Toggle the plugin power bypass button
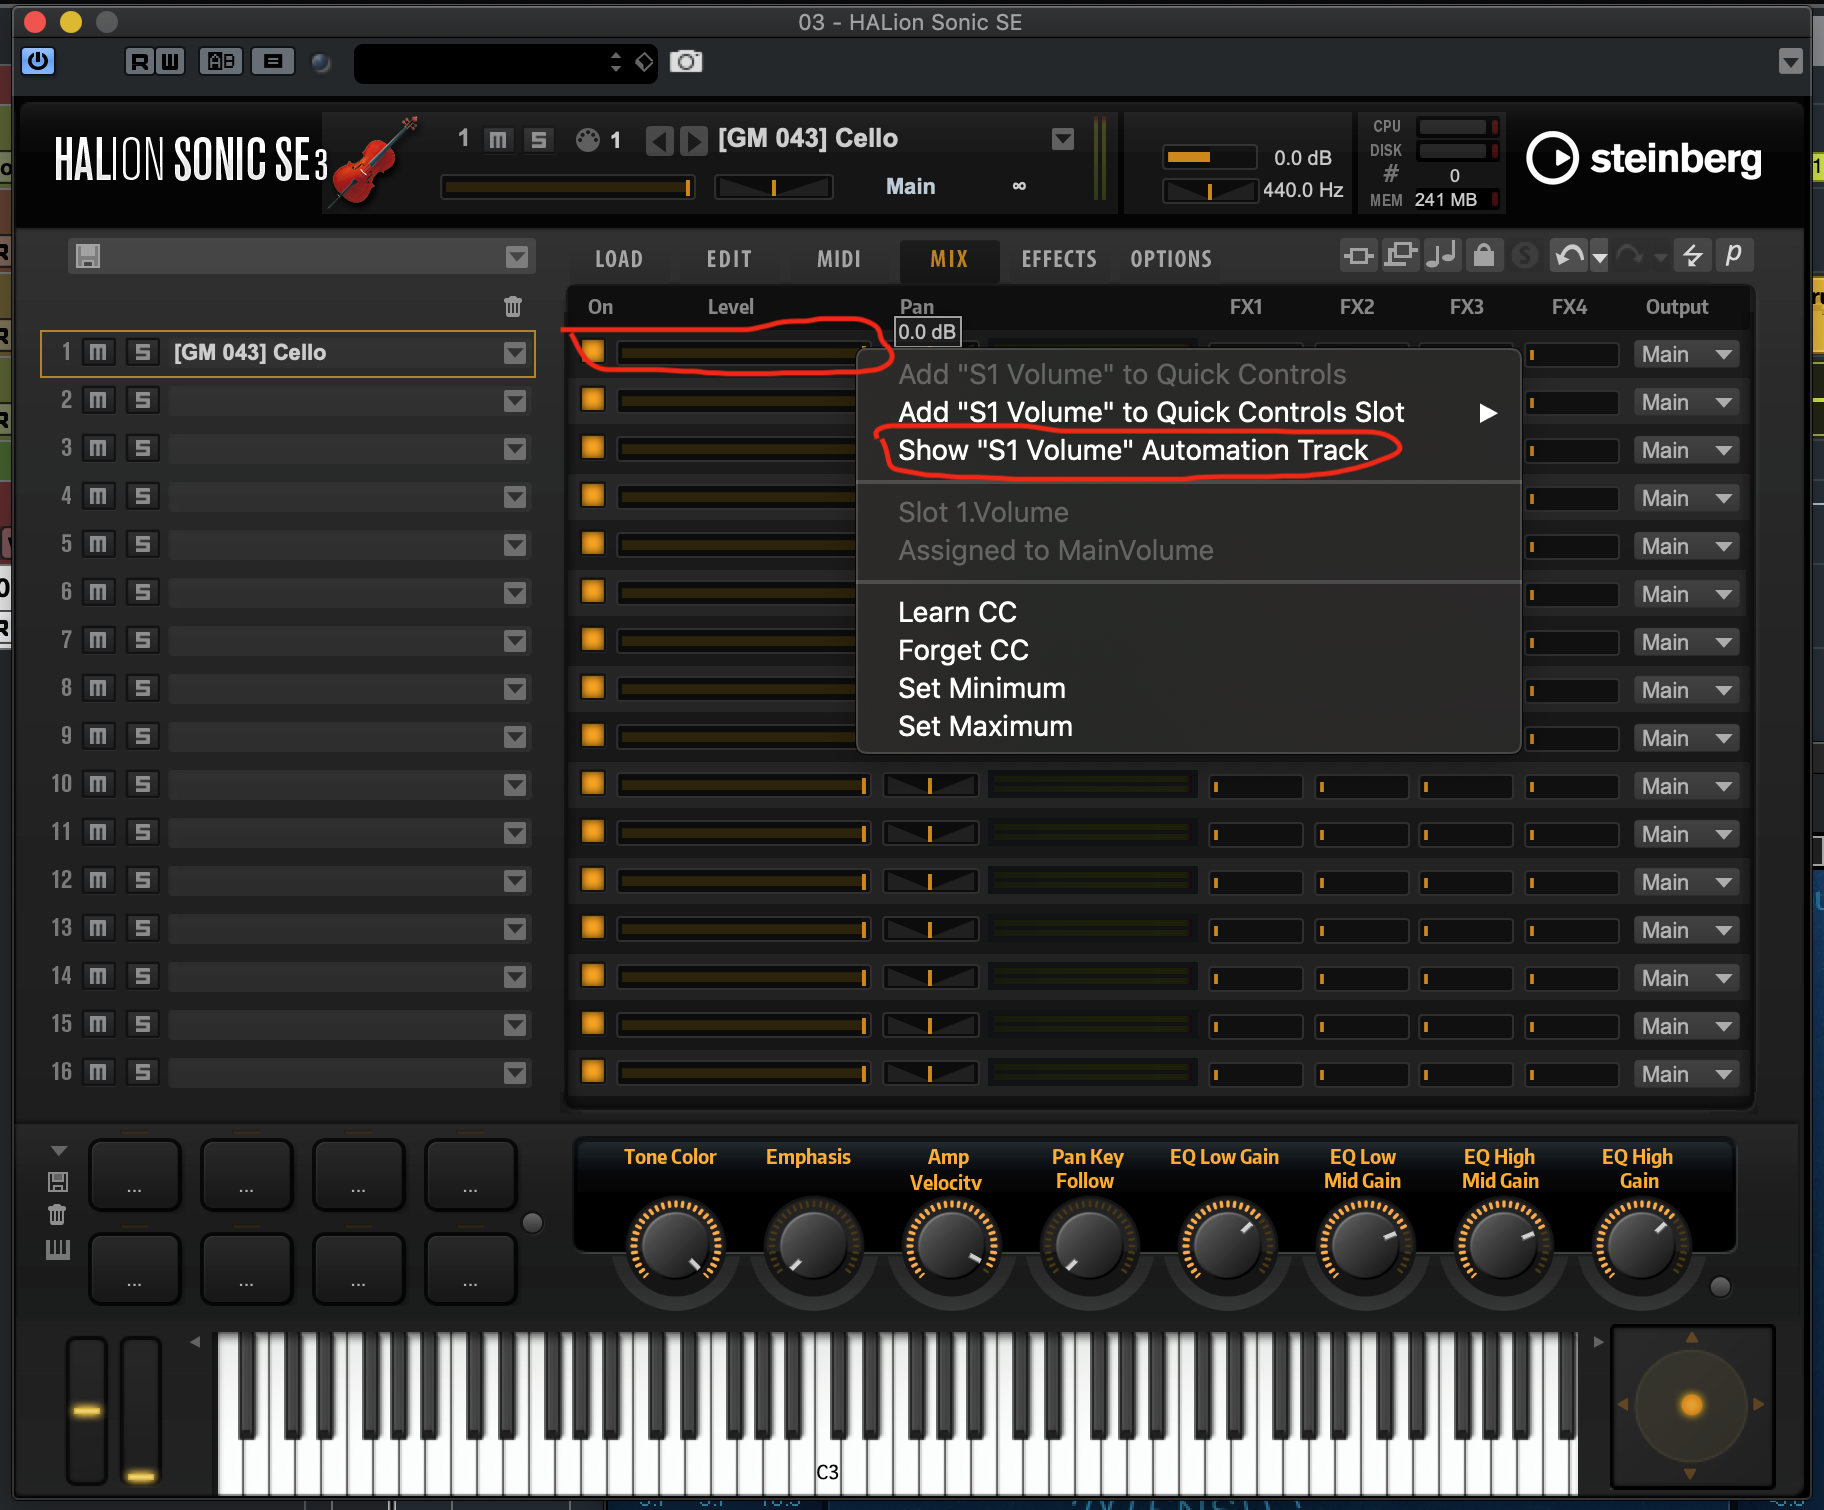 click(x=38, y=61)
